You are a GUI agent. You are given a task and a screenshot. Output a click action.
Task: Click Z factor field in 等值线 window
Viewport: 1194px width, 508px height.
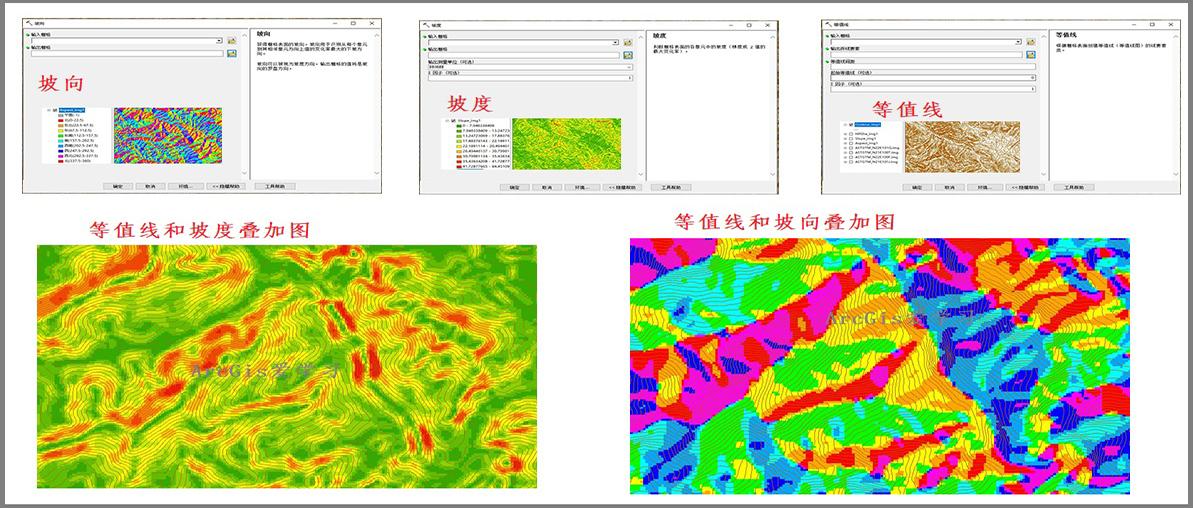[934, 89]
